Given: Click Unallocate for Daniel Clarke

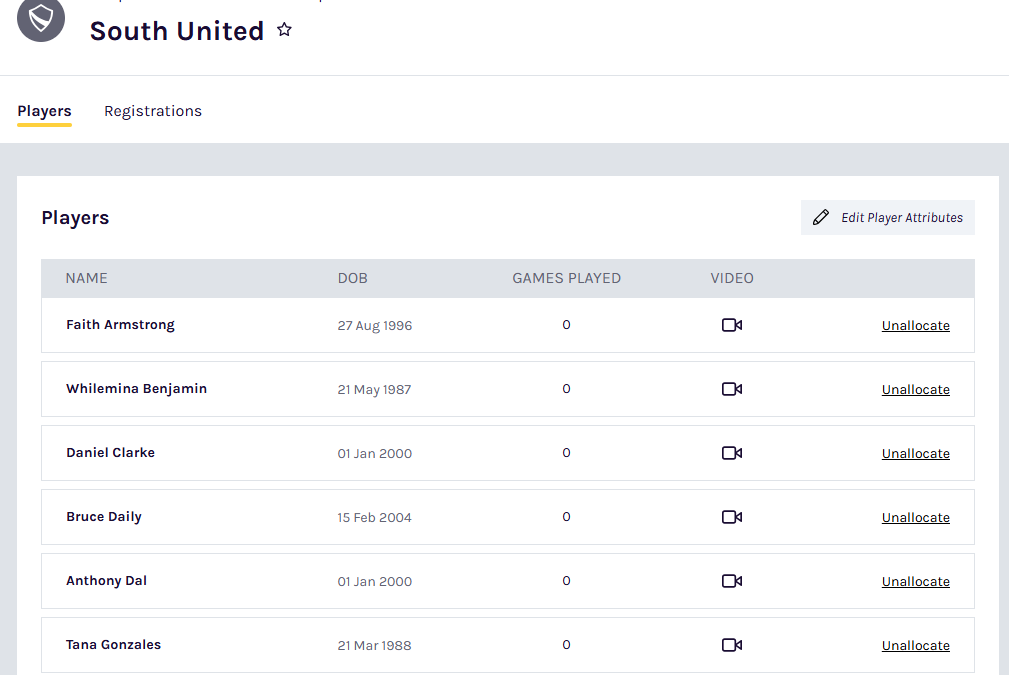Looking at the screenshot, I should point(915,454).
